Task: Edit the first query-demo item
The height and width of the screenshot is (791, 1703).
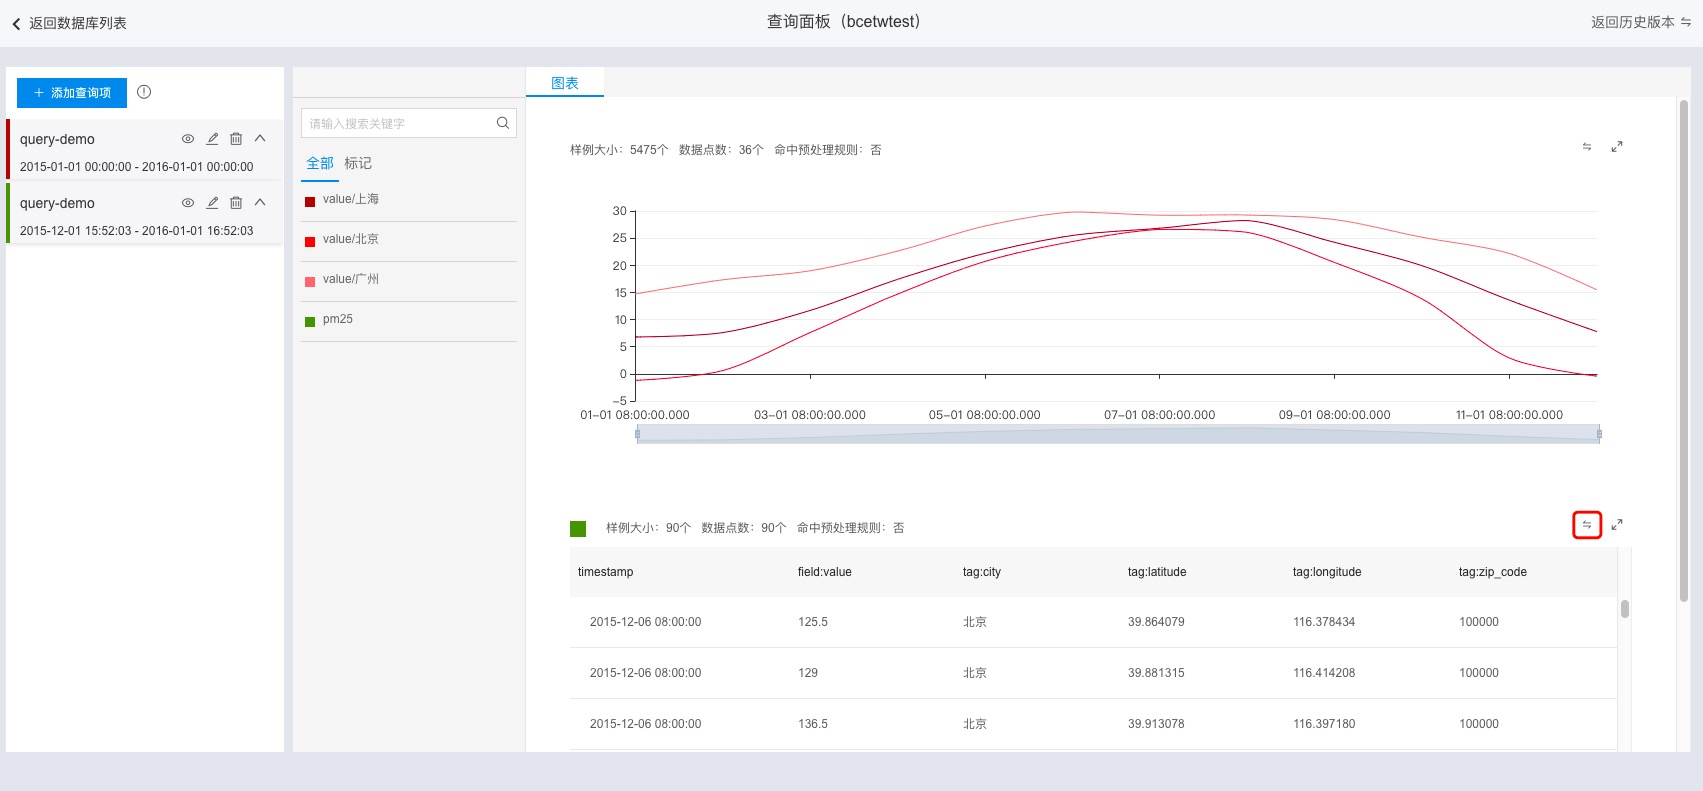Action: pyautogui.click(x=212, y=139)
